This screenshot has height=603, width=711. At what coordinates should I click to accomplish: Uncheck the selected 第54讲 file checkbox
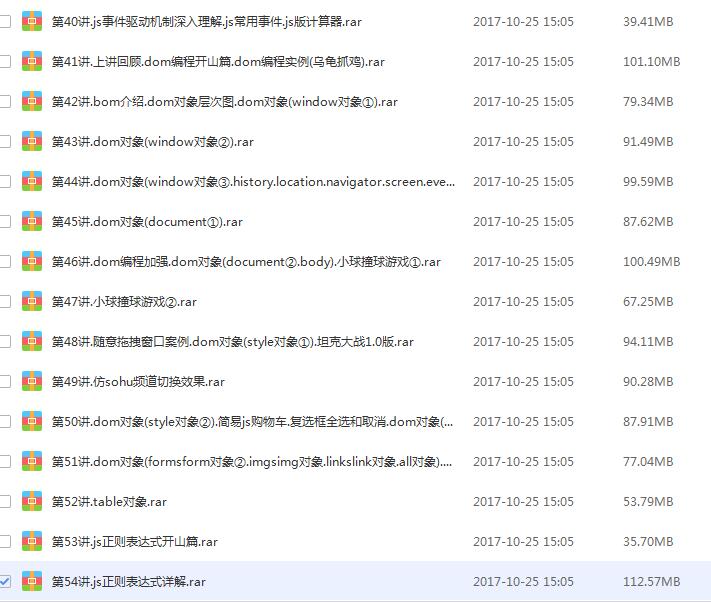pos(5,581)
